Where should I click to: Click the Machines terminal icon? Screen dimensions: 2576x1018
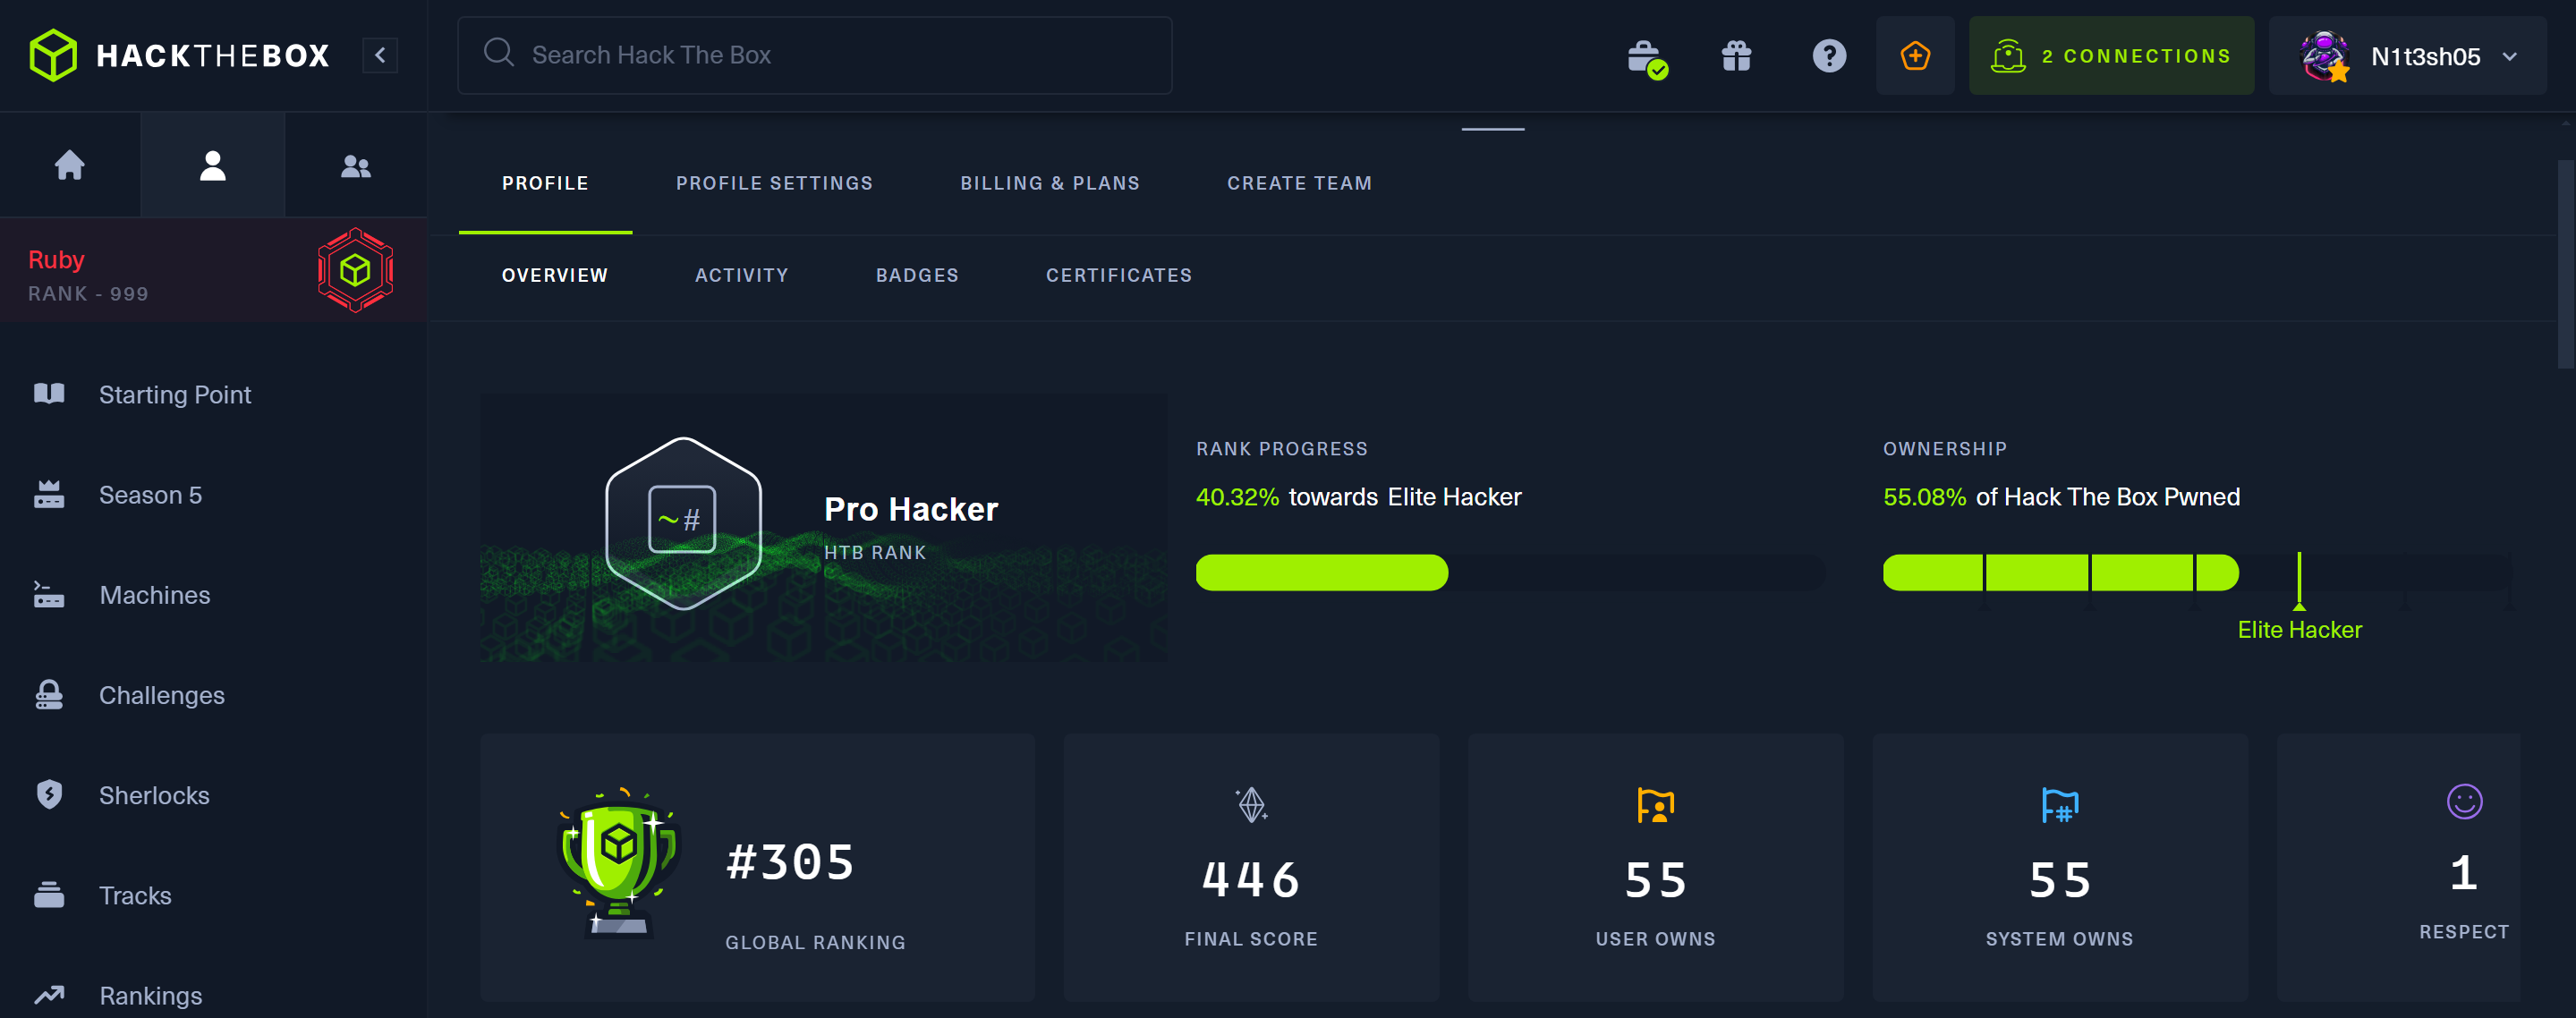point(49,594)
